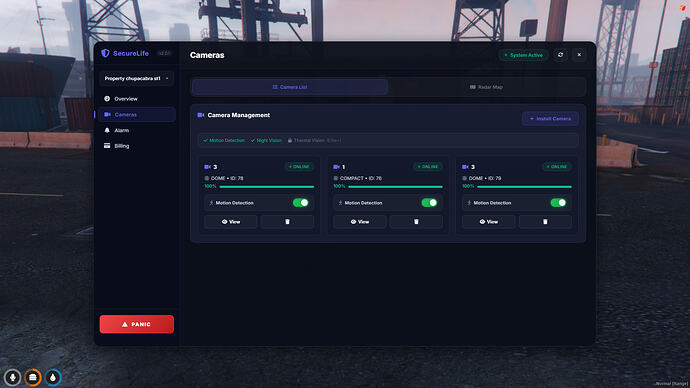Image resolution: width=690 pixels, height=388 pixels.
Task: Toggle Motion Detection for COMPACT ID 76
Action: coord(429,203)
